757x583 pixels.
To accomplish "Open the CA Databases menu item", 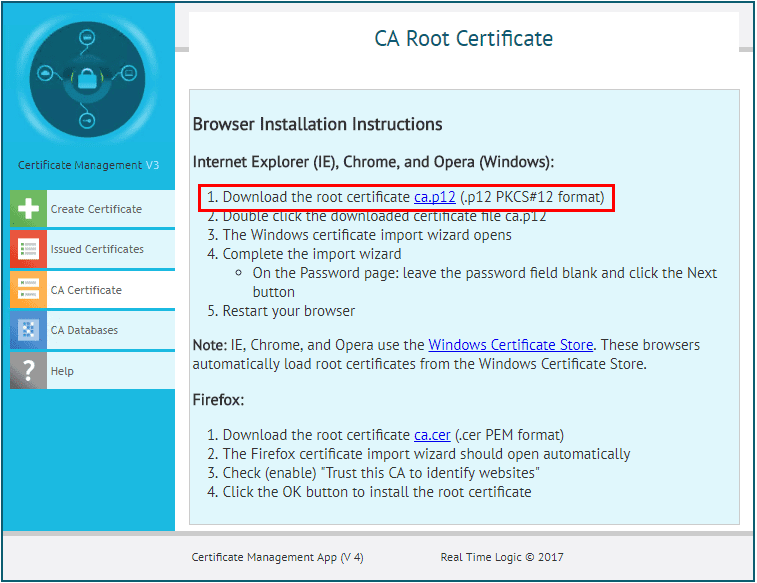I will 93,330.
